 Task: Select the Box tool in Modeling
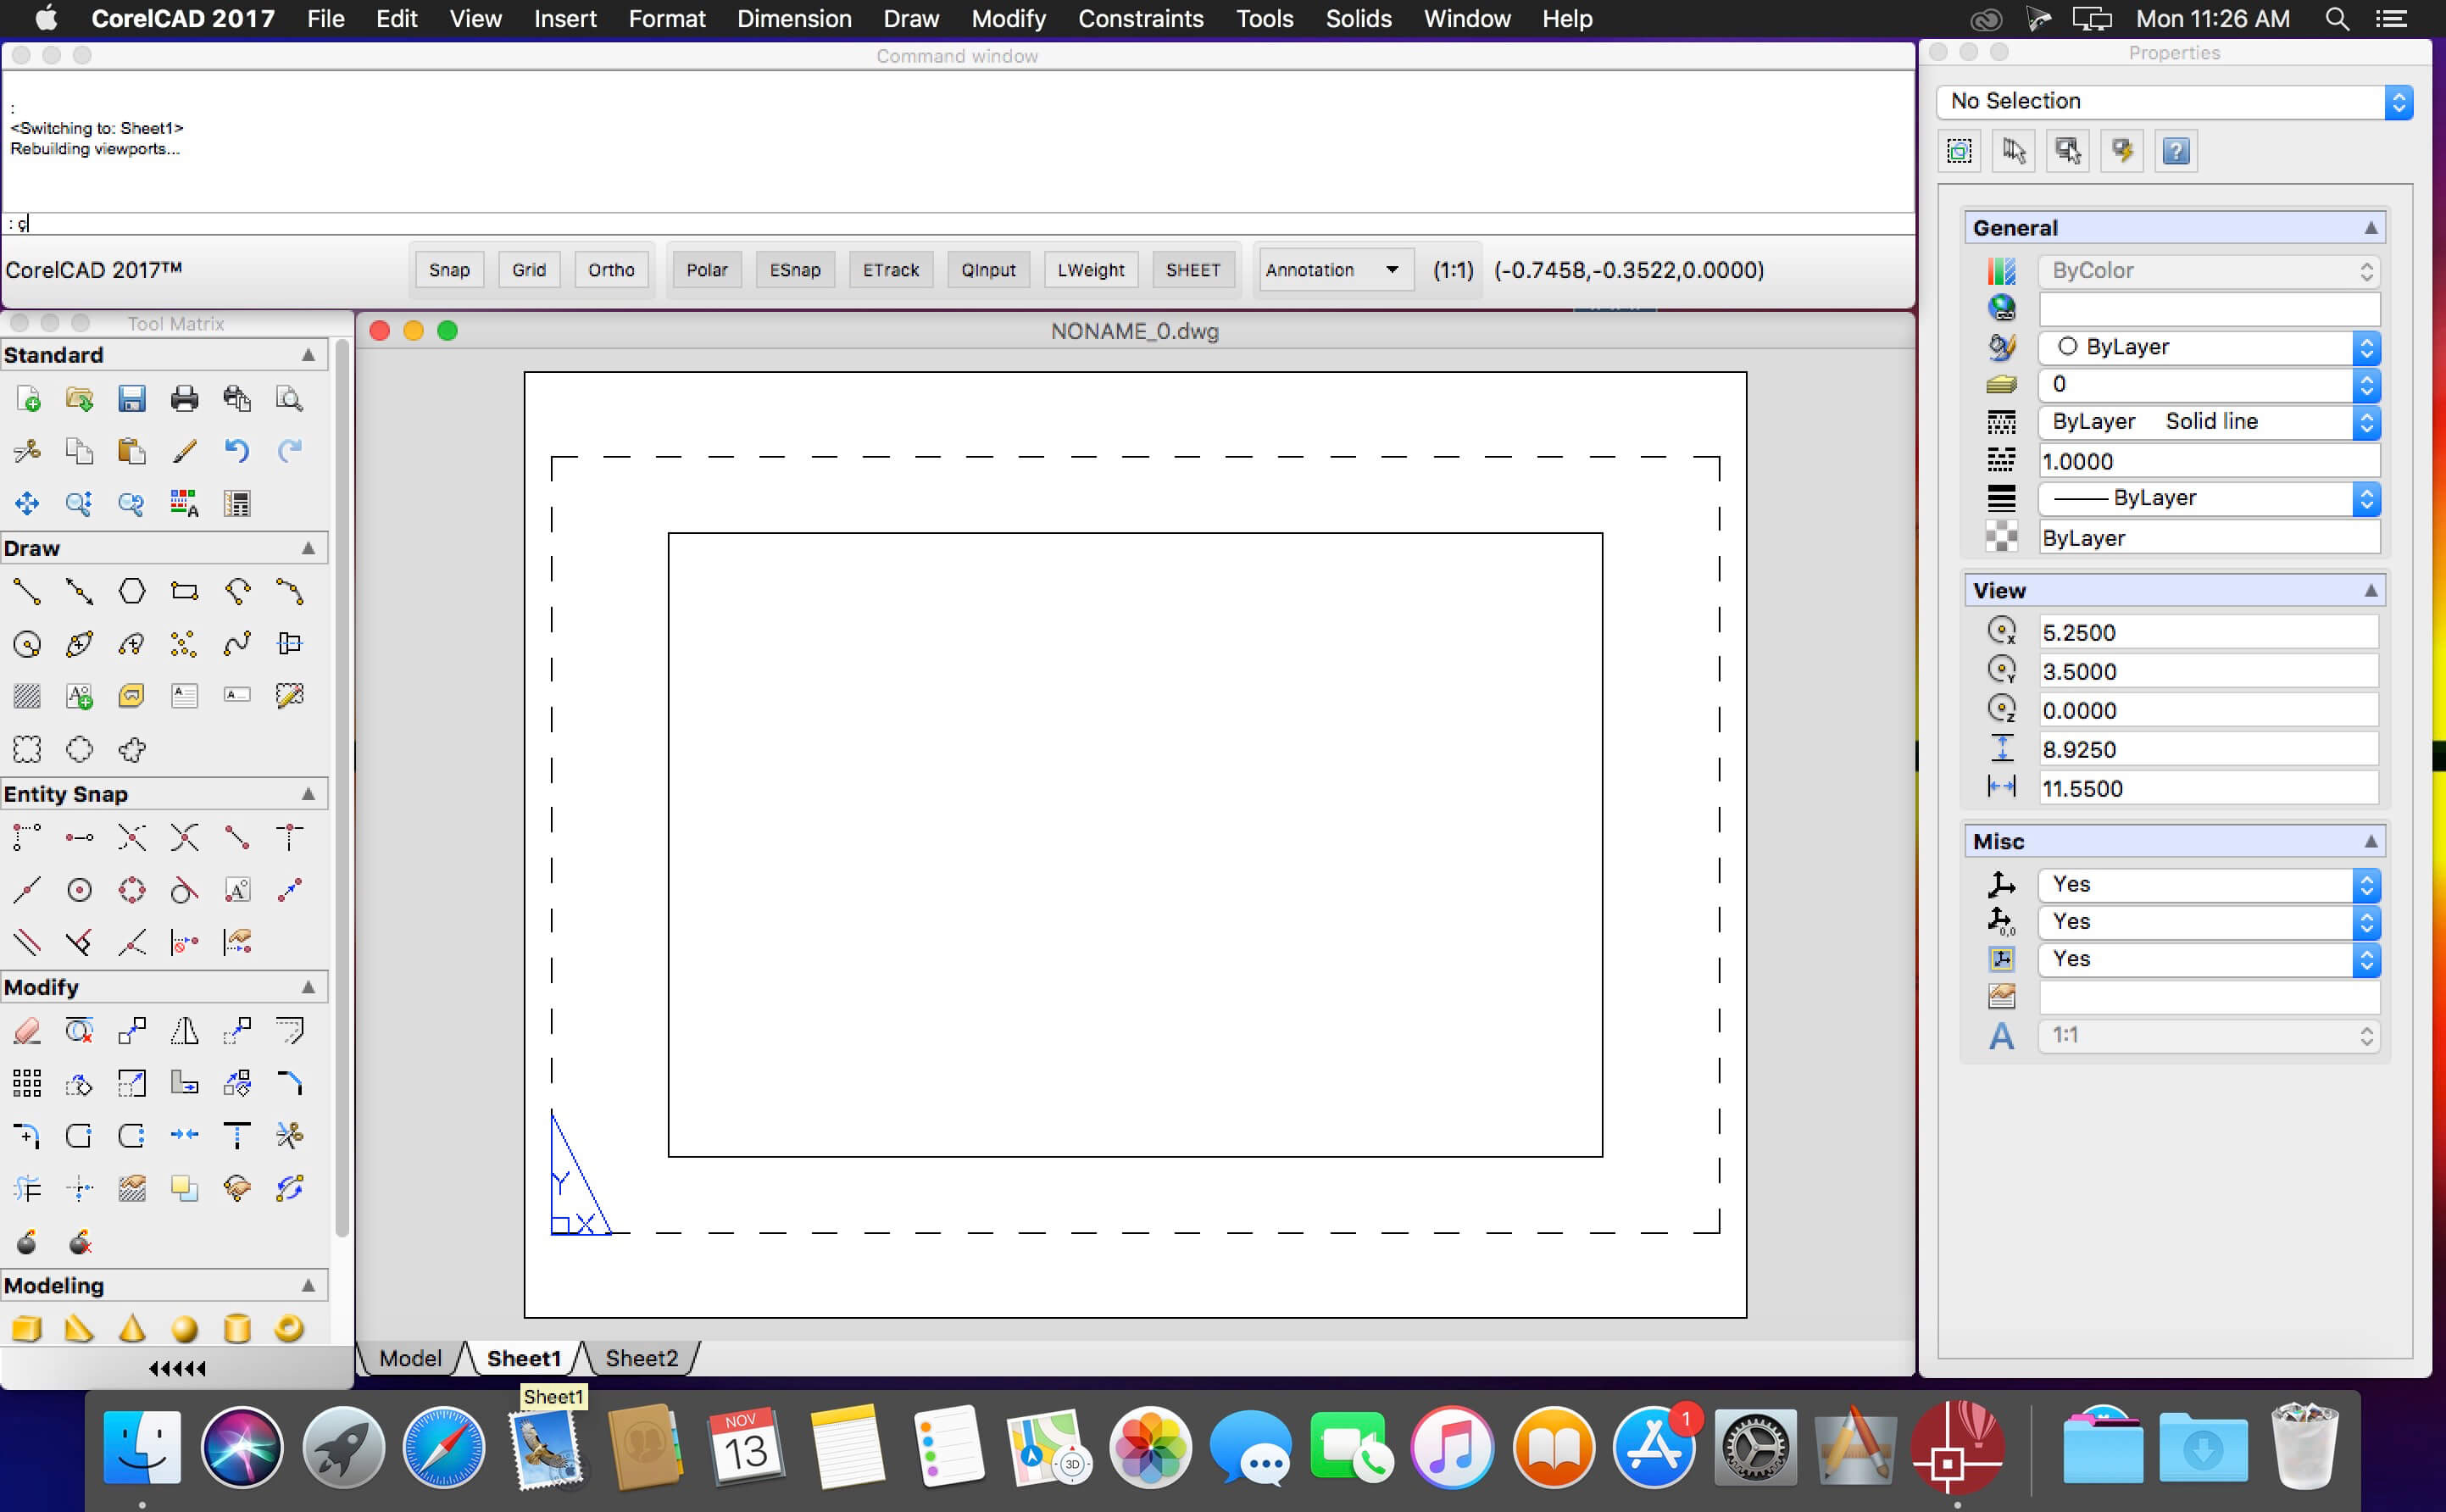tap(28, 1329)
